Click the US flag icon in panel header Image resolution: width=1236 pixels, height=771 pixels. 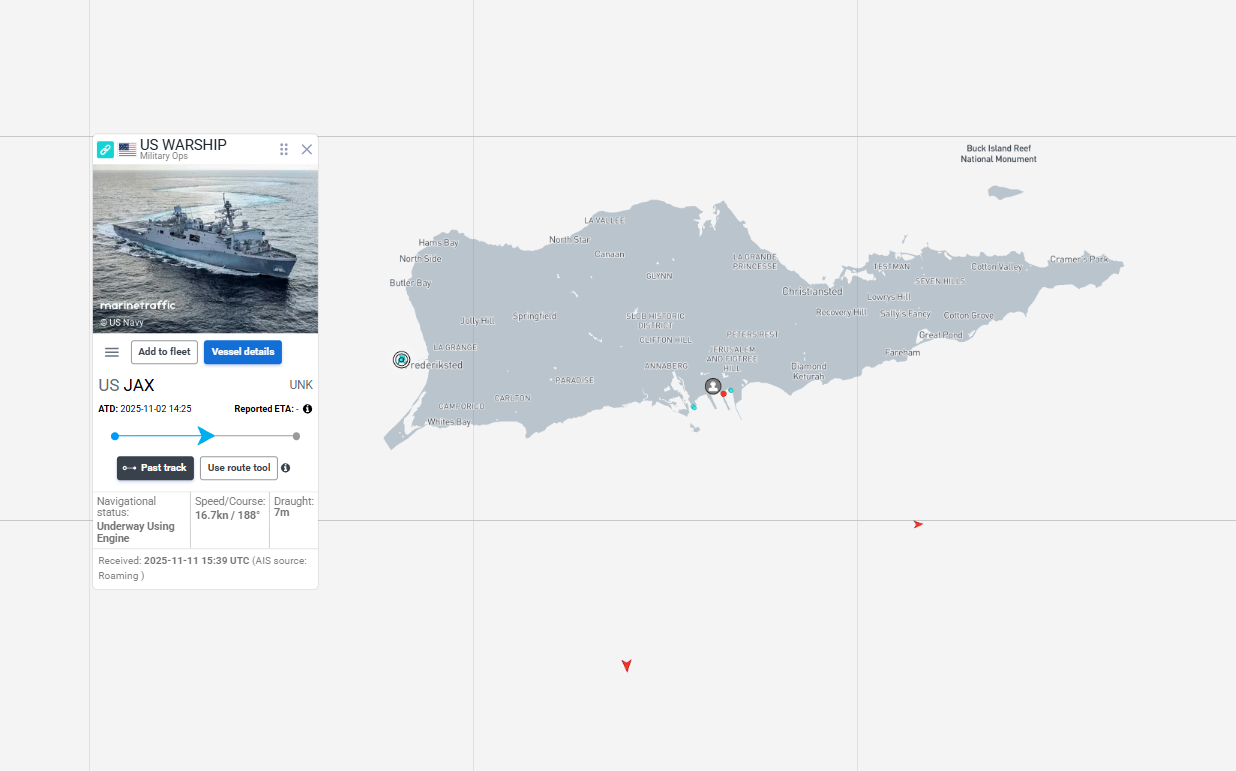[127, 149]
